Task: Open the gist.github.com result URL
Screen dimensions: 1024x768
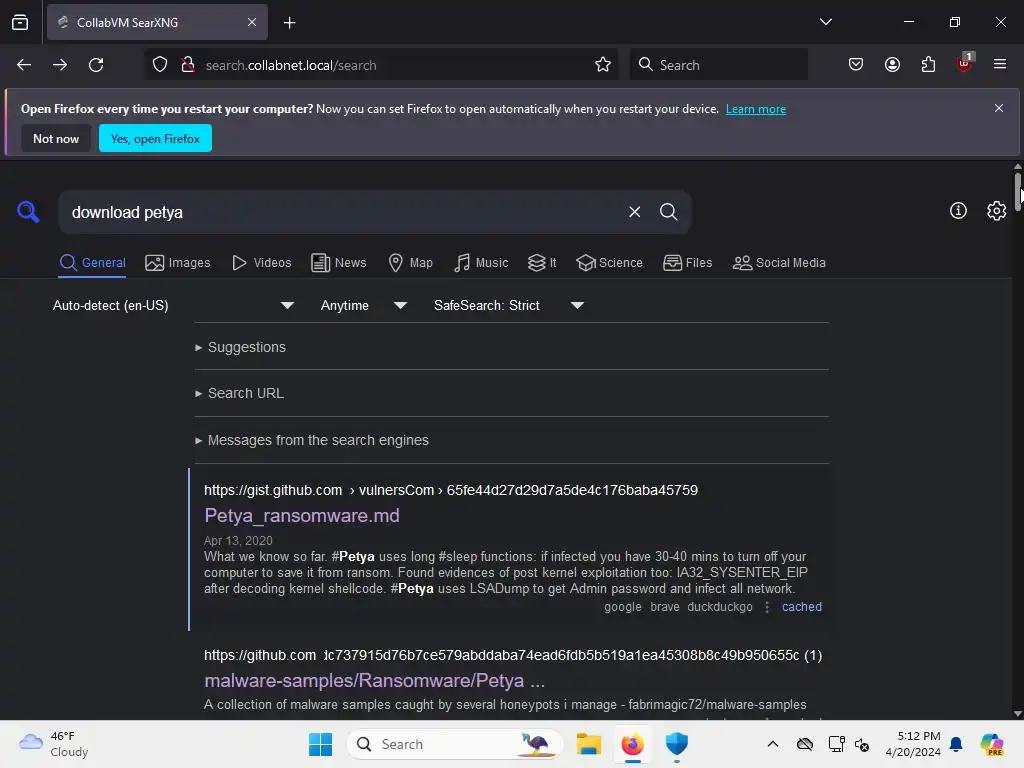Action: (451, 490)
